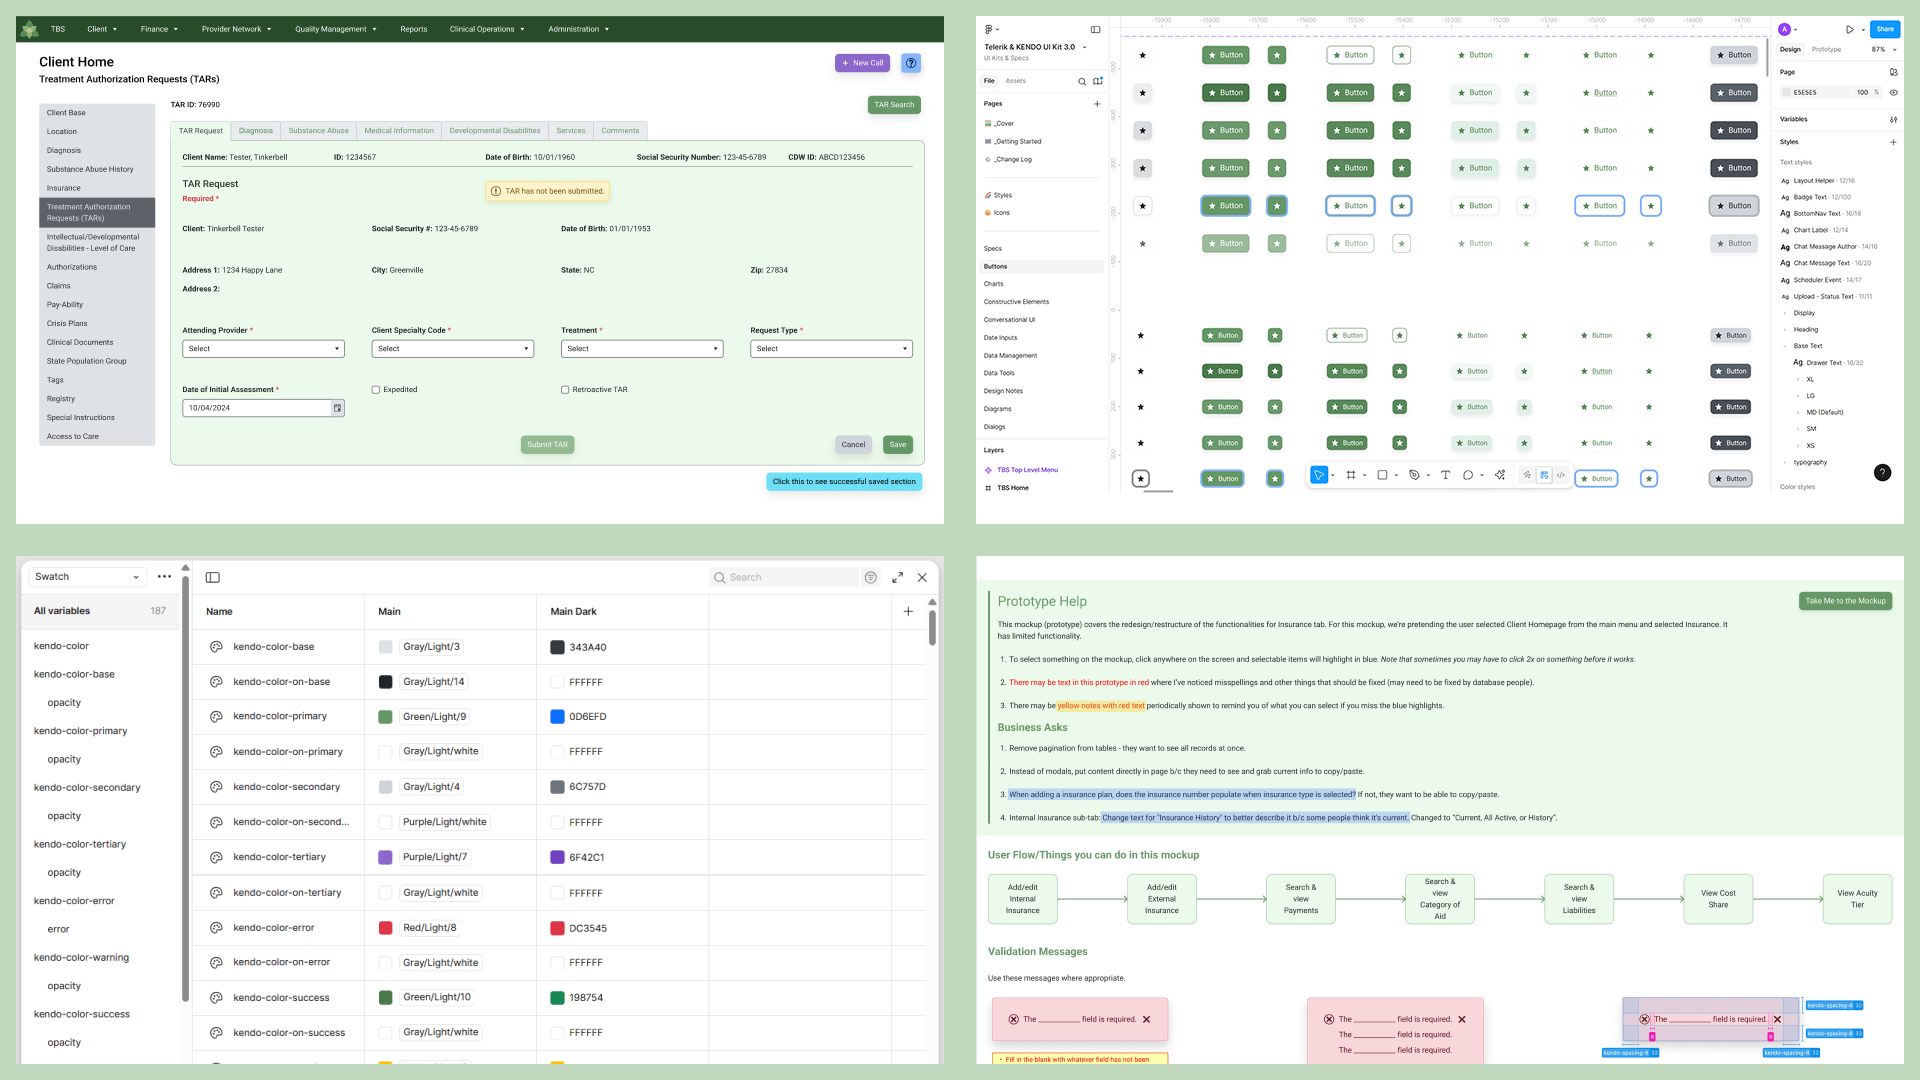Open the Finance menu in top navigation
Screen dimensions: 1920x1080
coord(159,29)
